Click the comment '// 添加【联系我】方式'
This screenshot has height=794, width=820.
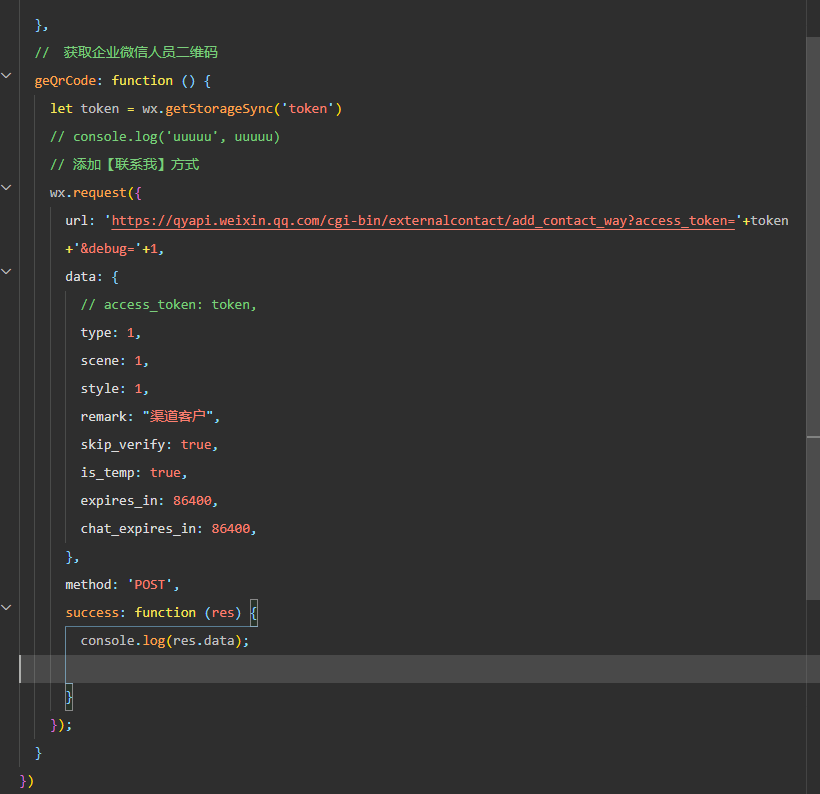[124, 165]
